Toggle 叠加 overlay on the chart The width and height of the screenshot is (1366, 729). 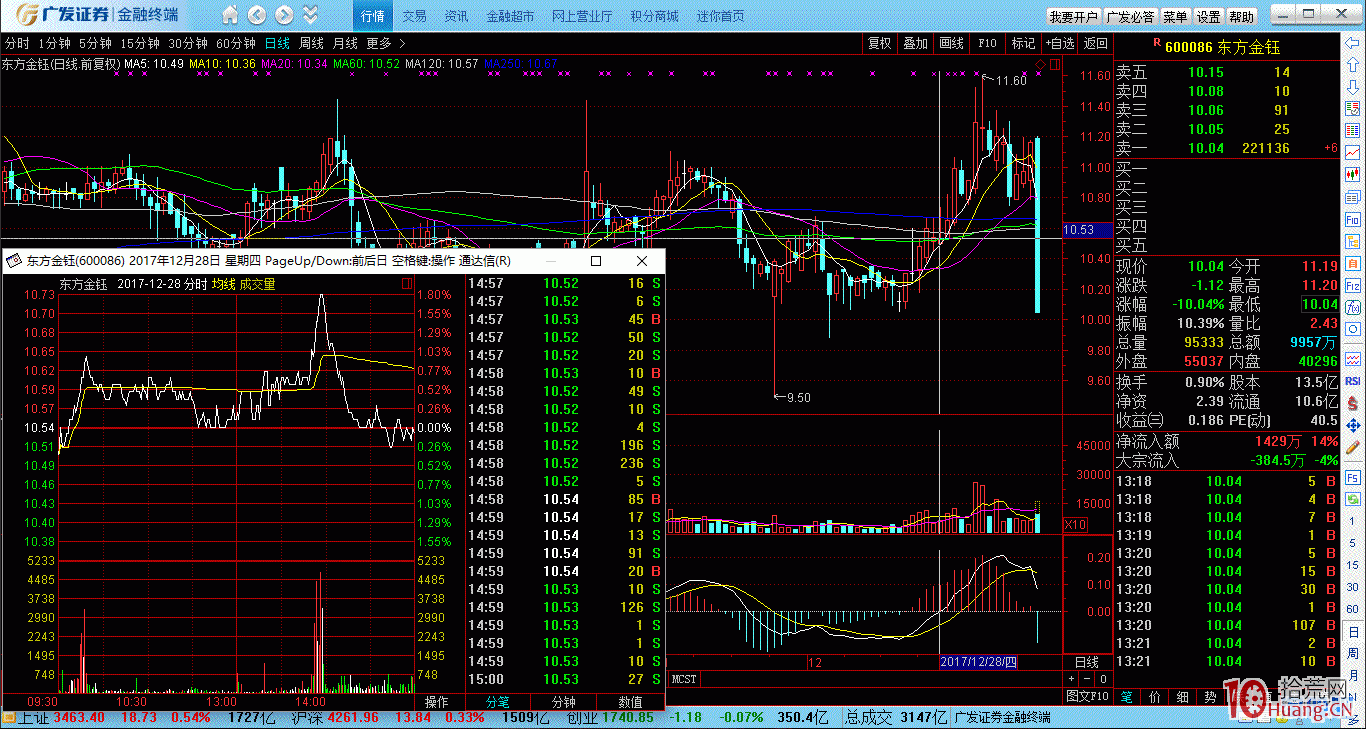915,43
